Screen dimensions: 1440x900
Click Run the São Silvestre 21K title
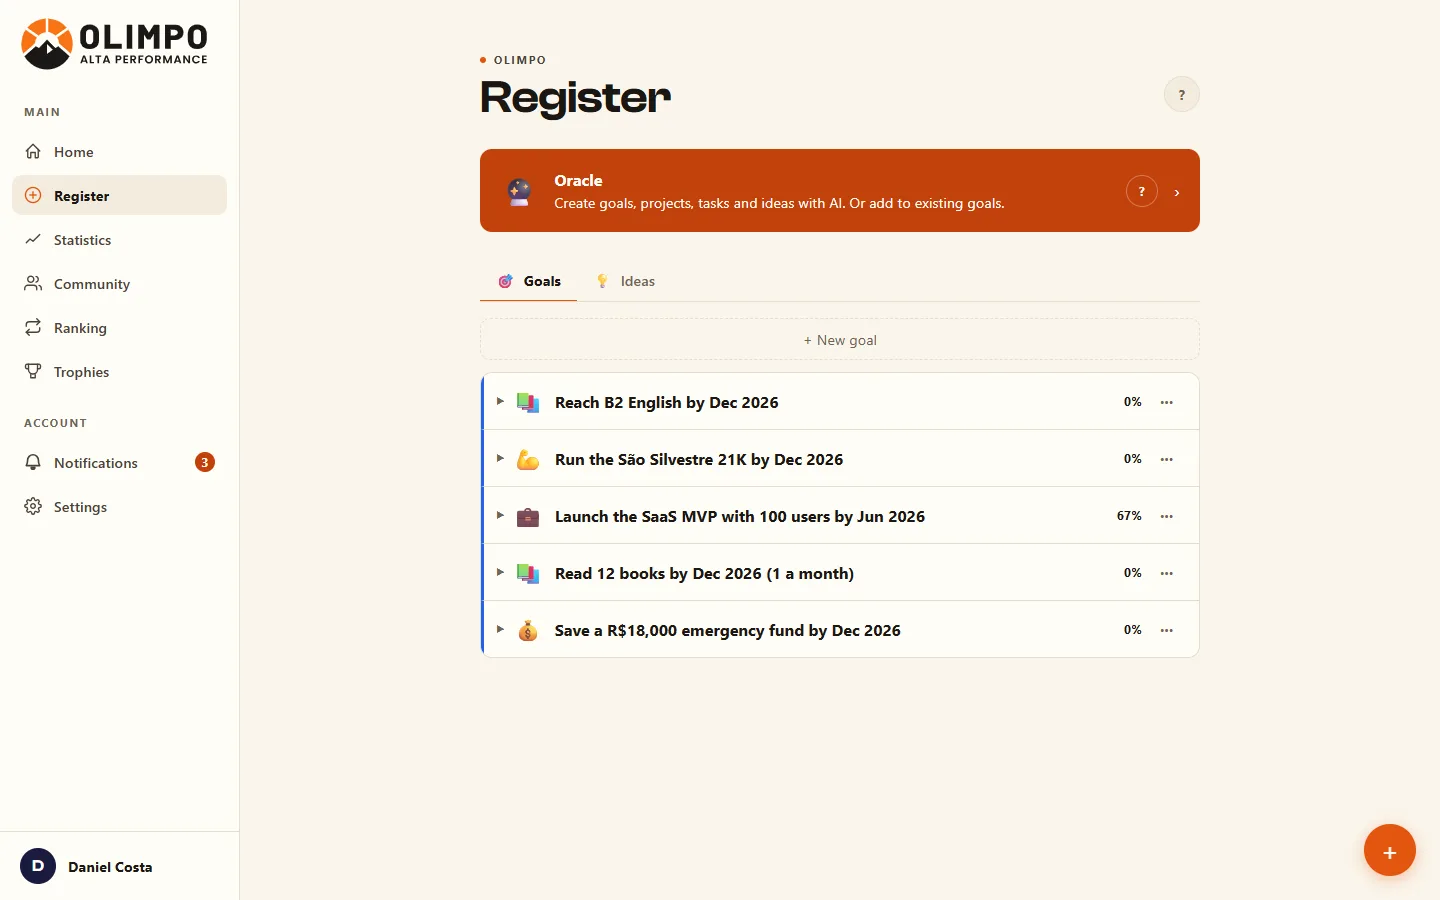point(699,459)
